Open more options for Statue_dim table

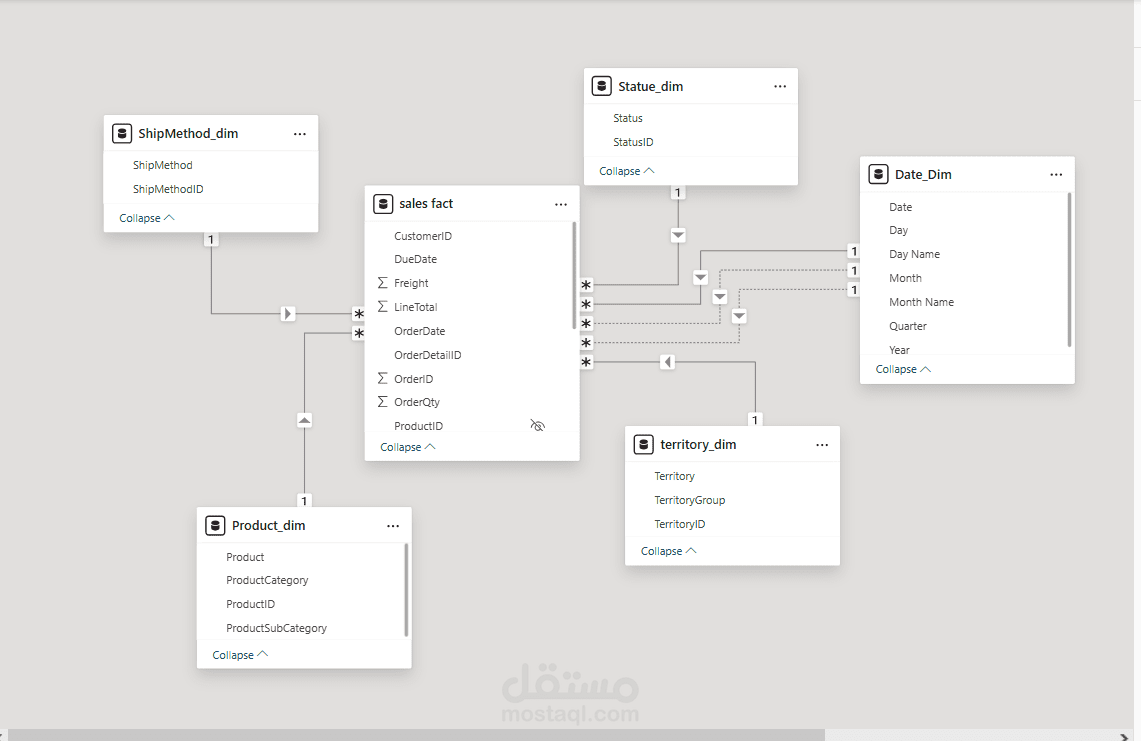(780, 86)
